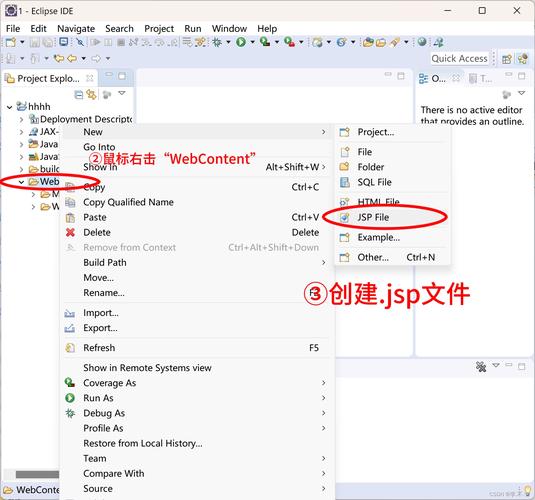Choose Project... in New submenu
Viewport: 535px width, 500px height.
click(392, 132)
